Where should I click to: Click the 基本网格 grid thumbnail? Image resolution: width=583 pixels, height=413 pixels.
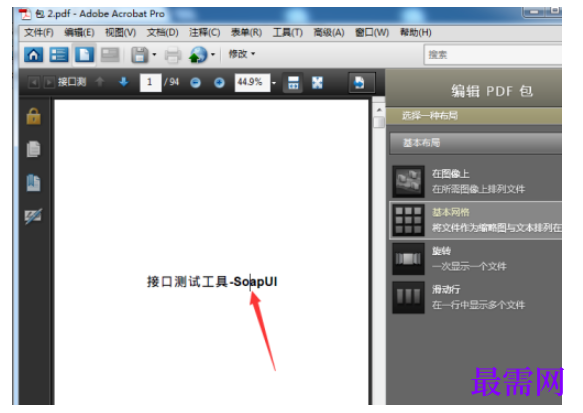click(x=408, y=220)
